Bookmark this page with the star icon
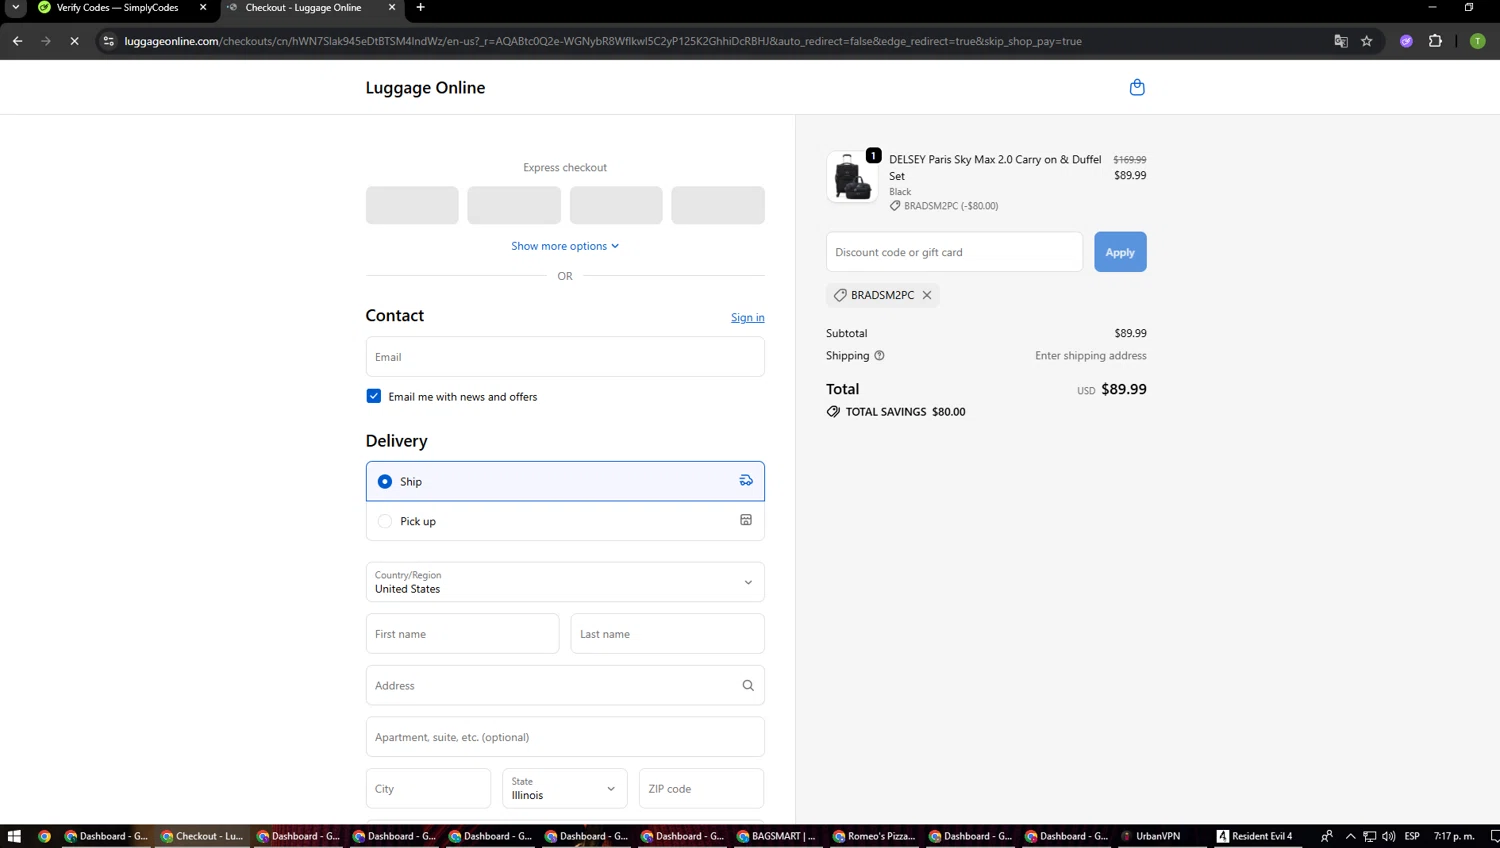This screenshot has width=1500, height=848. [x=1367, y=41]
